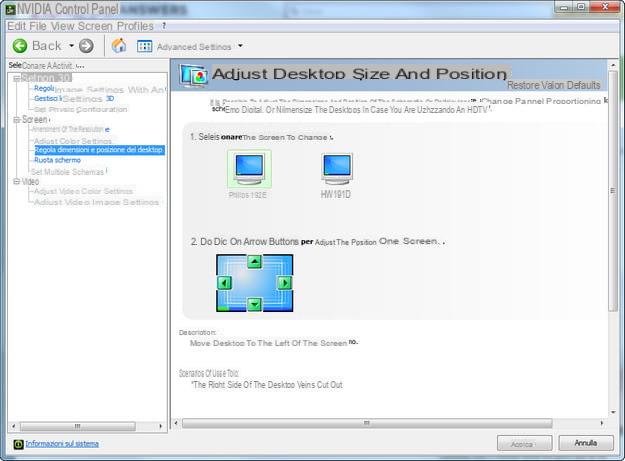625x461 pixels.
Task: Click the up arrow position button
Action: 254,262
